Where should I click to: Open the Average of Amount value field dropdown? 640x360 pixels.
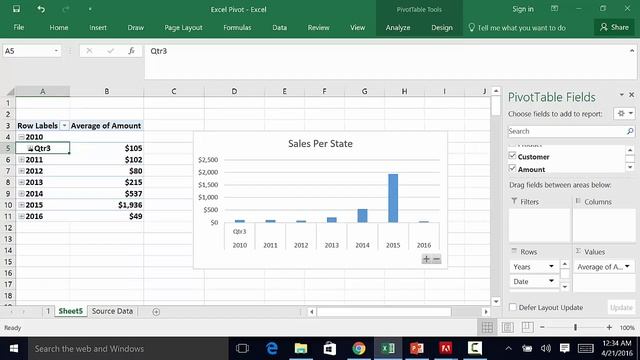tap(627, 267)
